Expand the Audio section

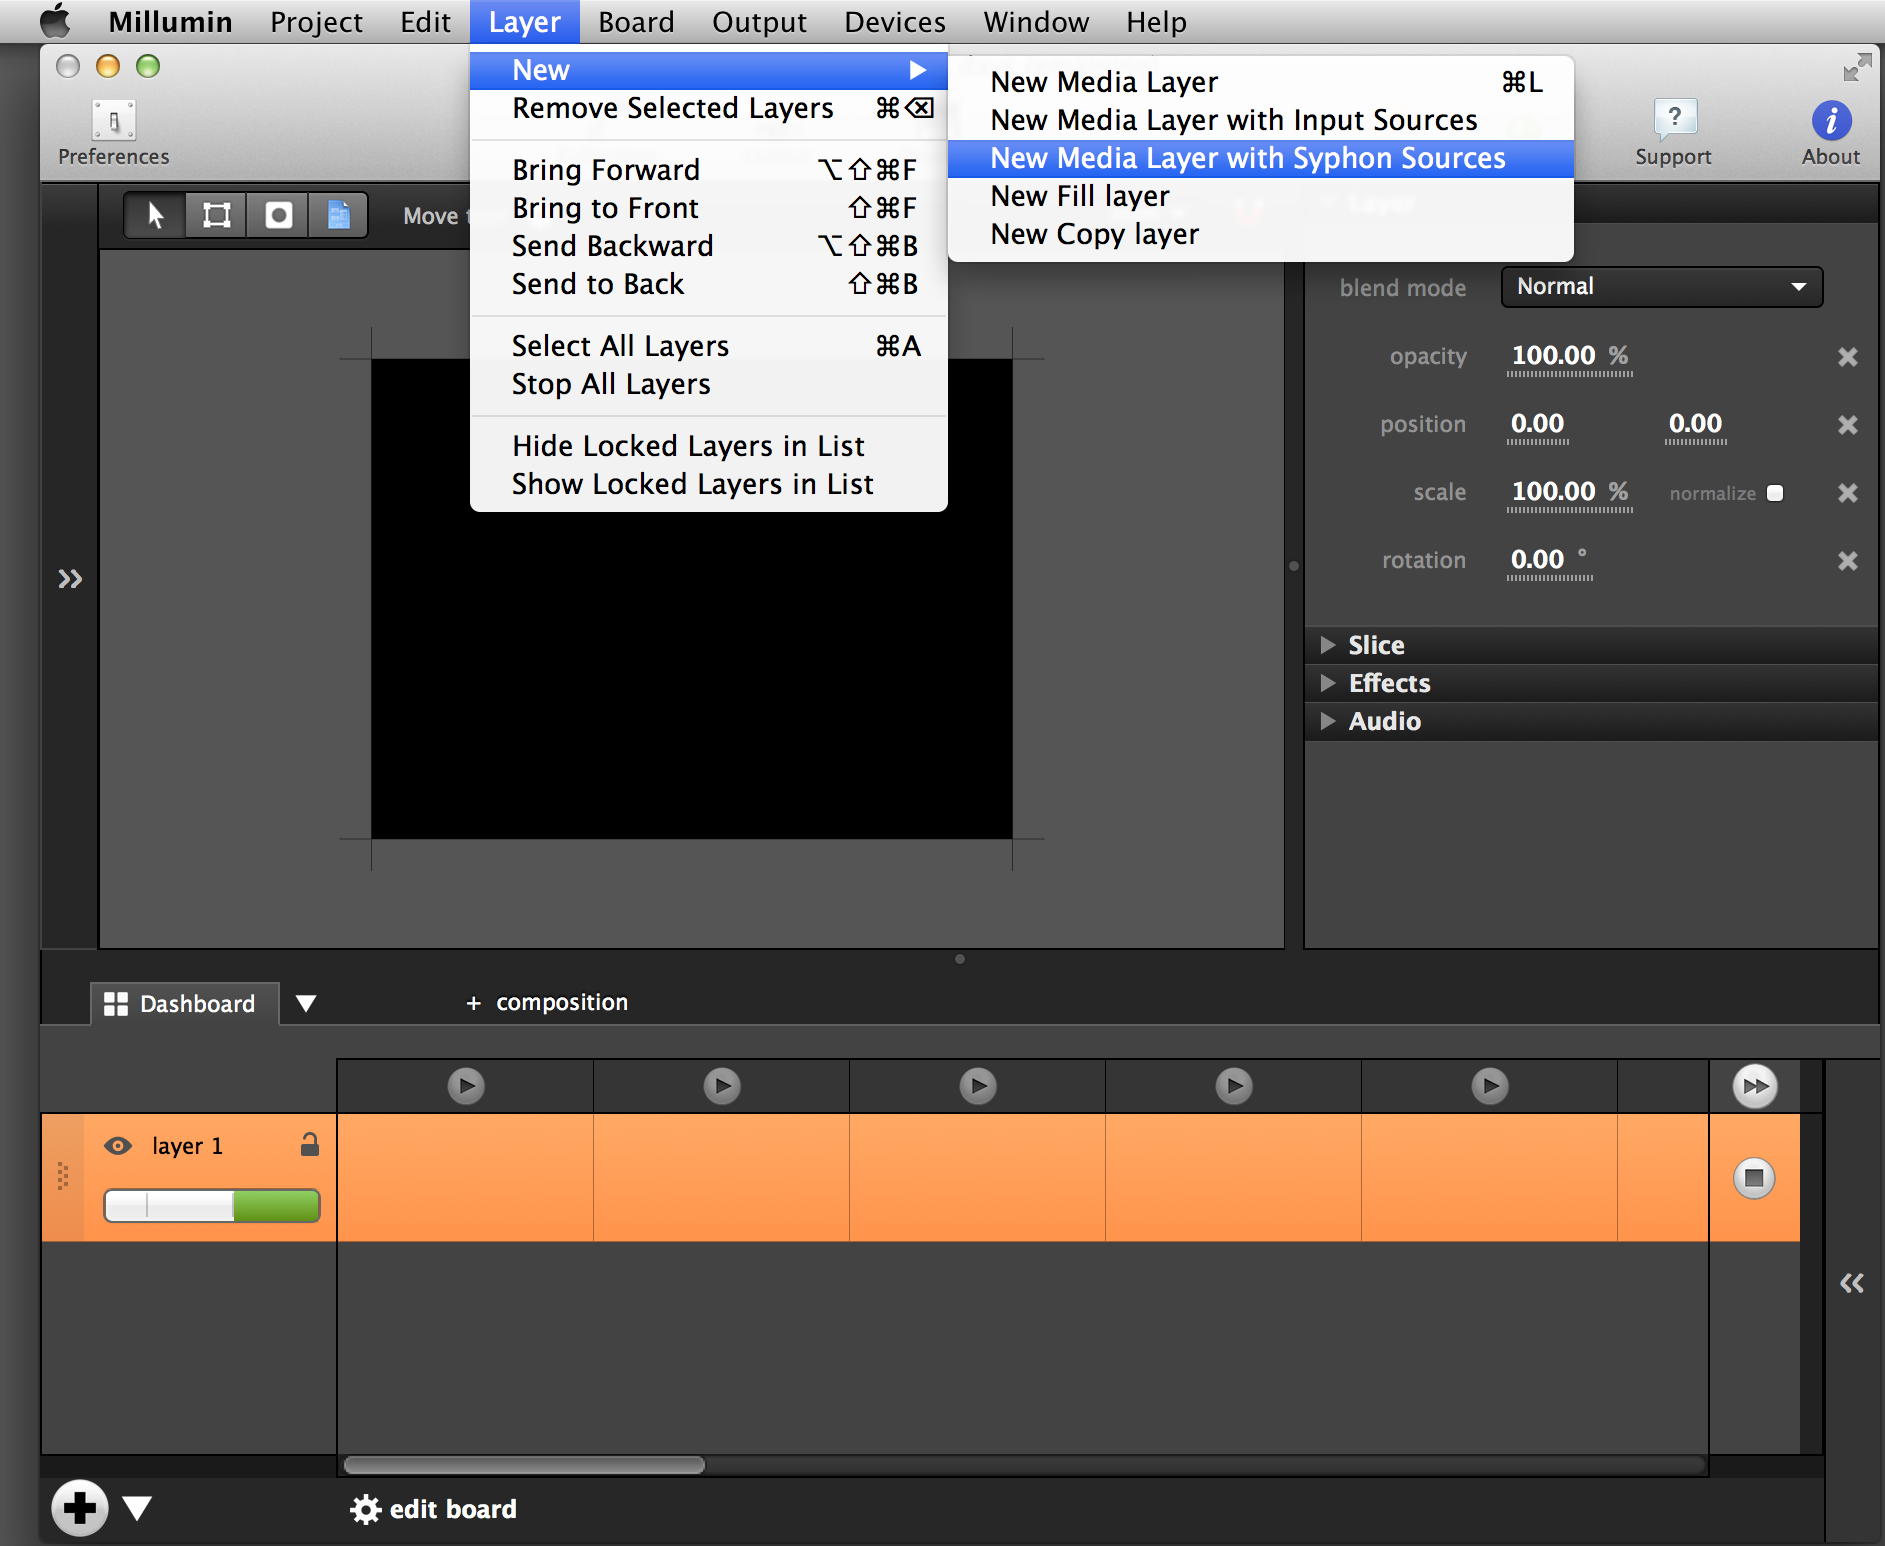point(1328,721)
